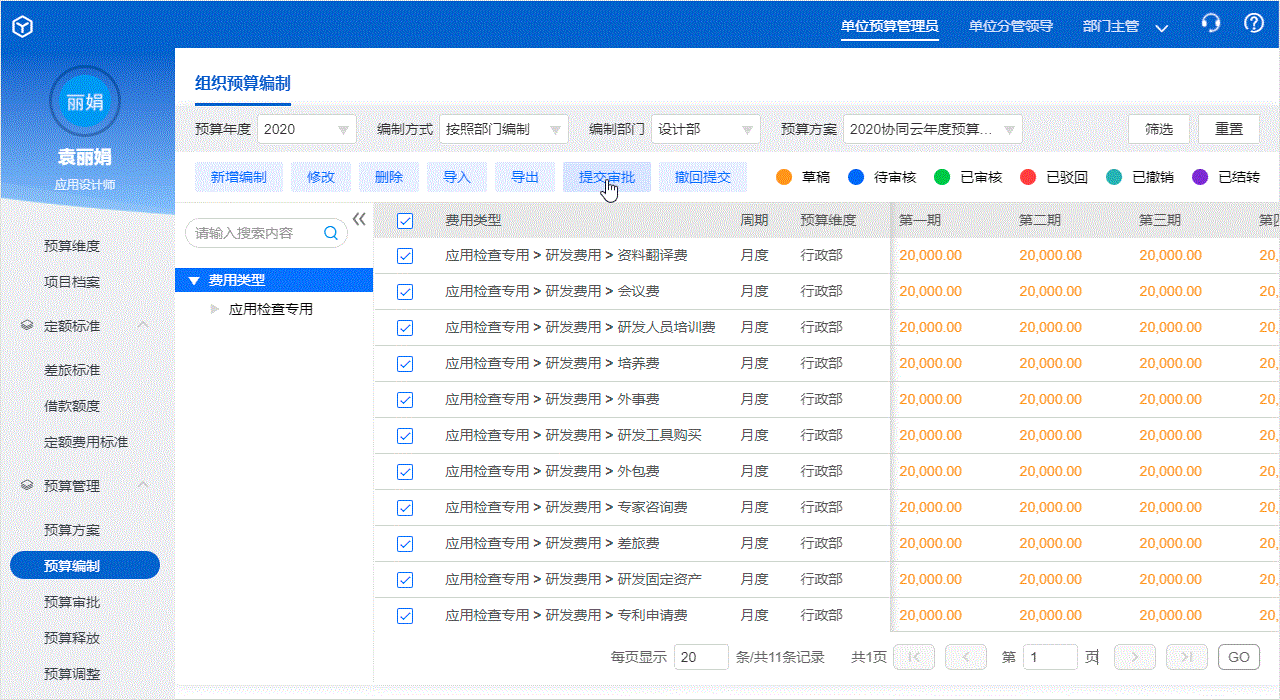The height and width of the screenshot is (700, 1280).
Task: Open the 预算年度 2020 dropdown
Action: click(307, 129)
